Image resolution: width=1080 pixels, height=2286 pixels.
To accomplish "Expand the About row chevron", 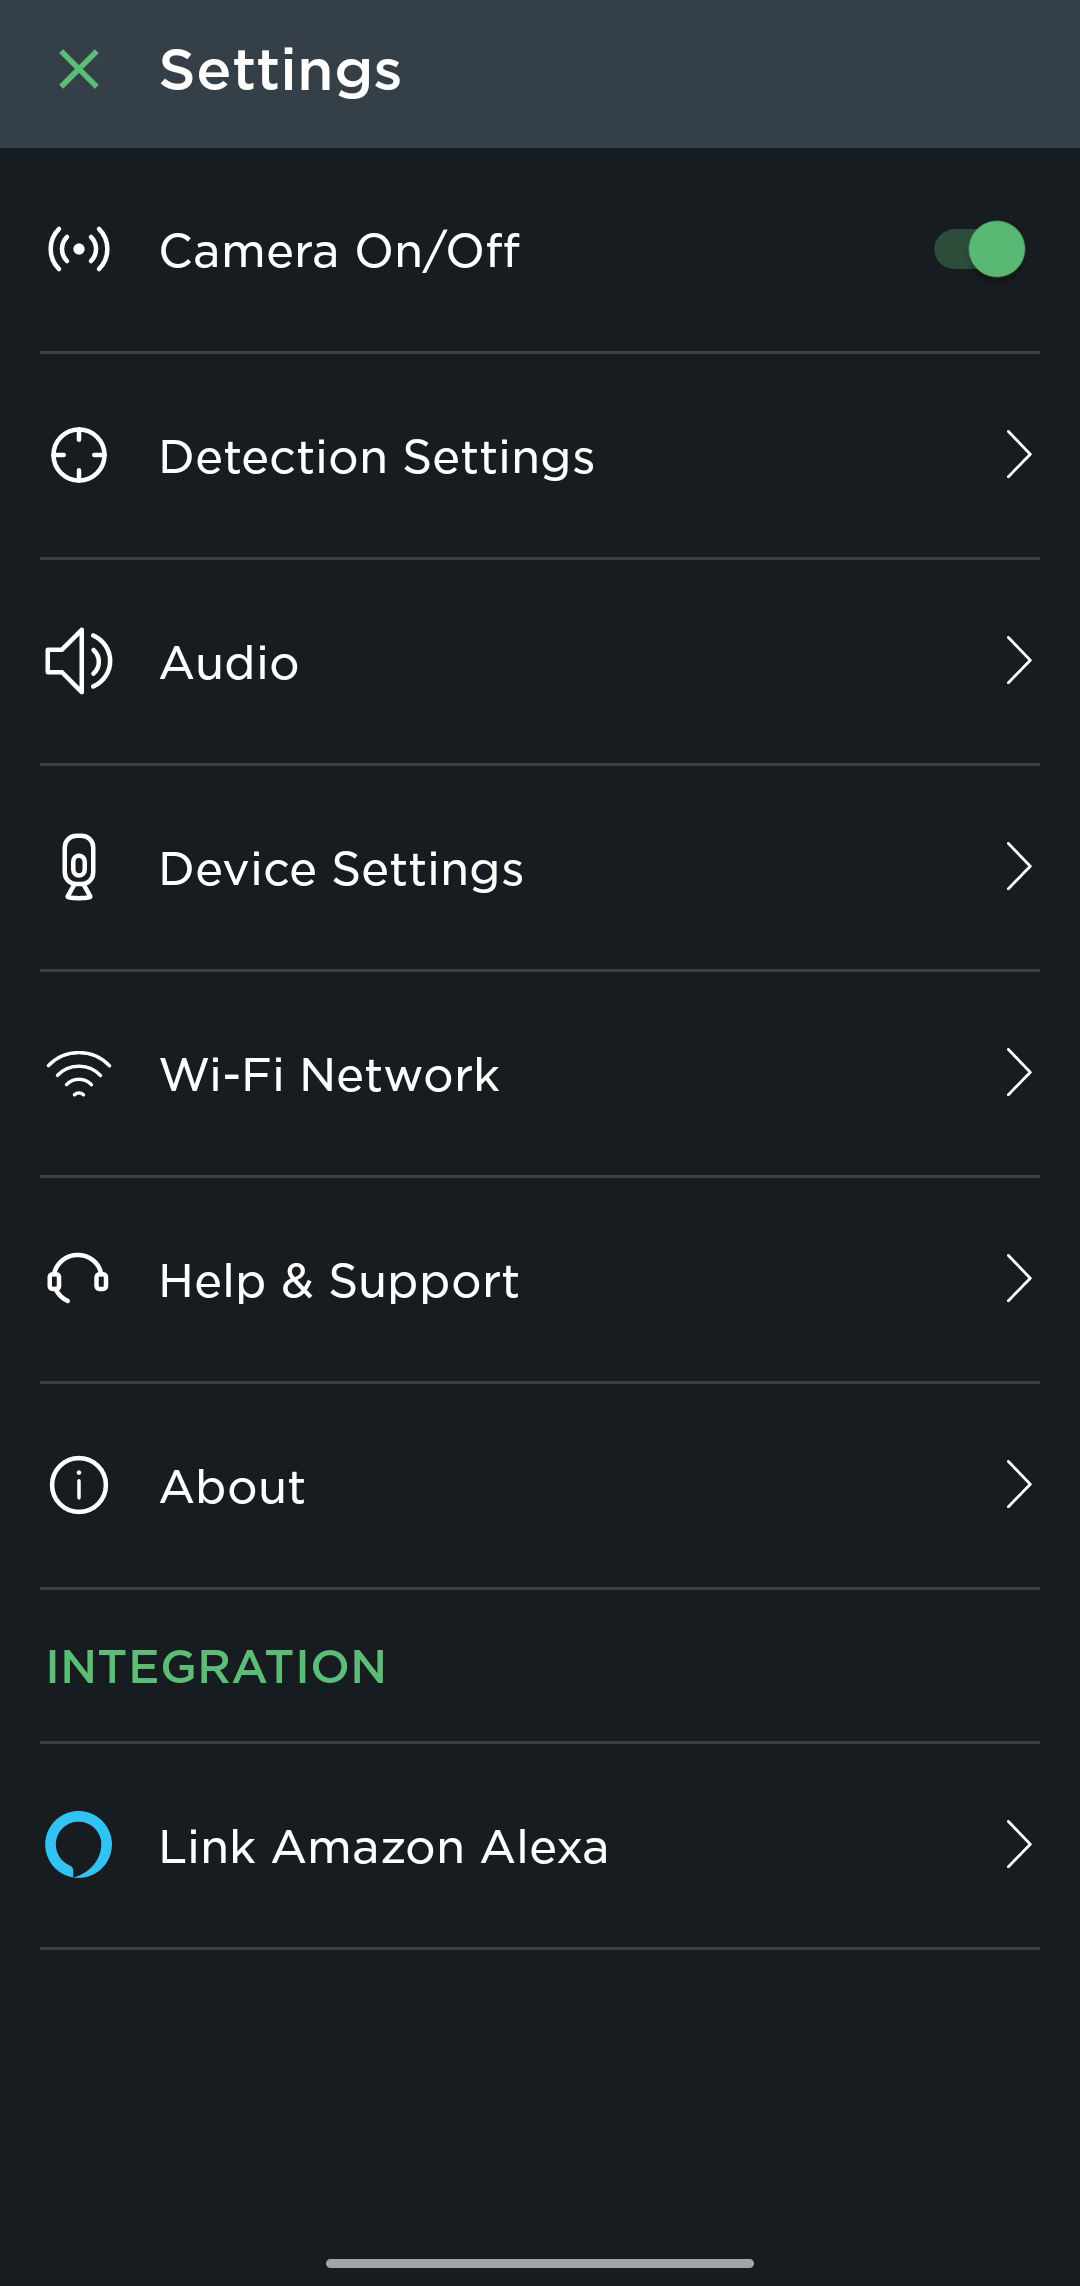I will tap(1018, 1485).
